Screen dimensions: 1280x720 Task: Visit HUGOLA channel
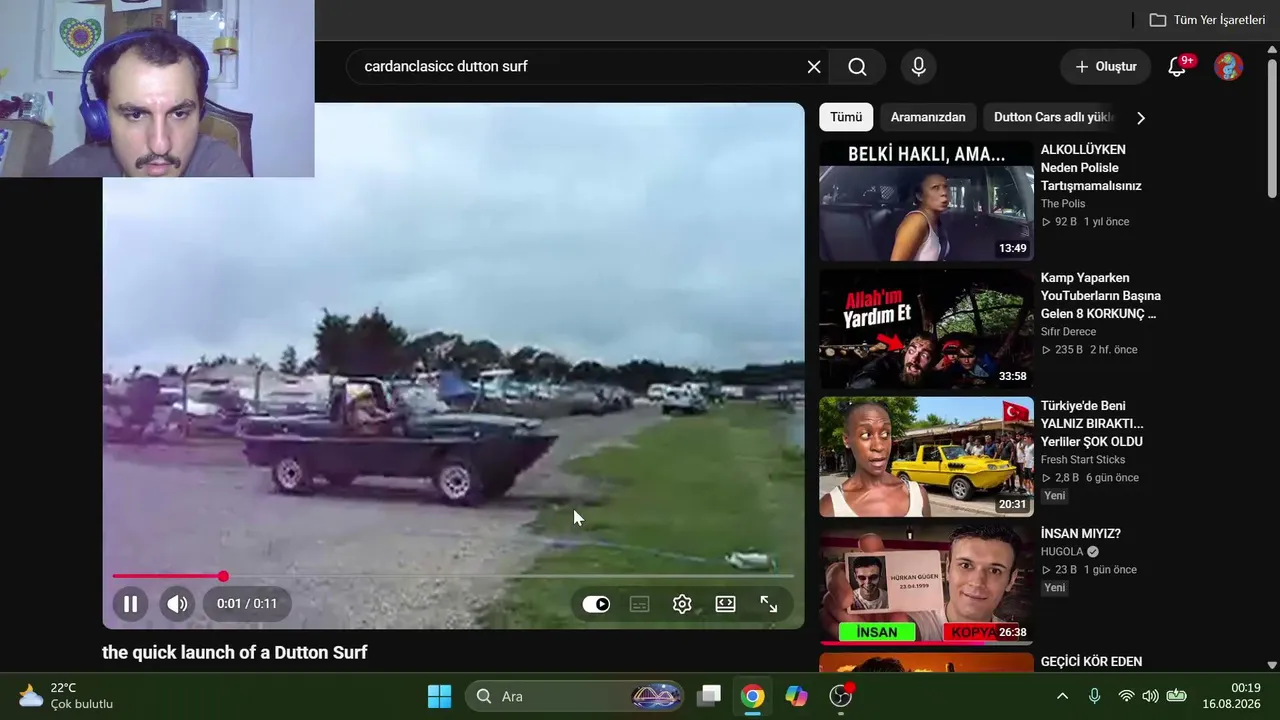(1064, 552)
